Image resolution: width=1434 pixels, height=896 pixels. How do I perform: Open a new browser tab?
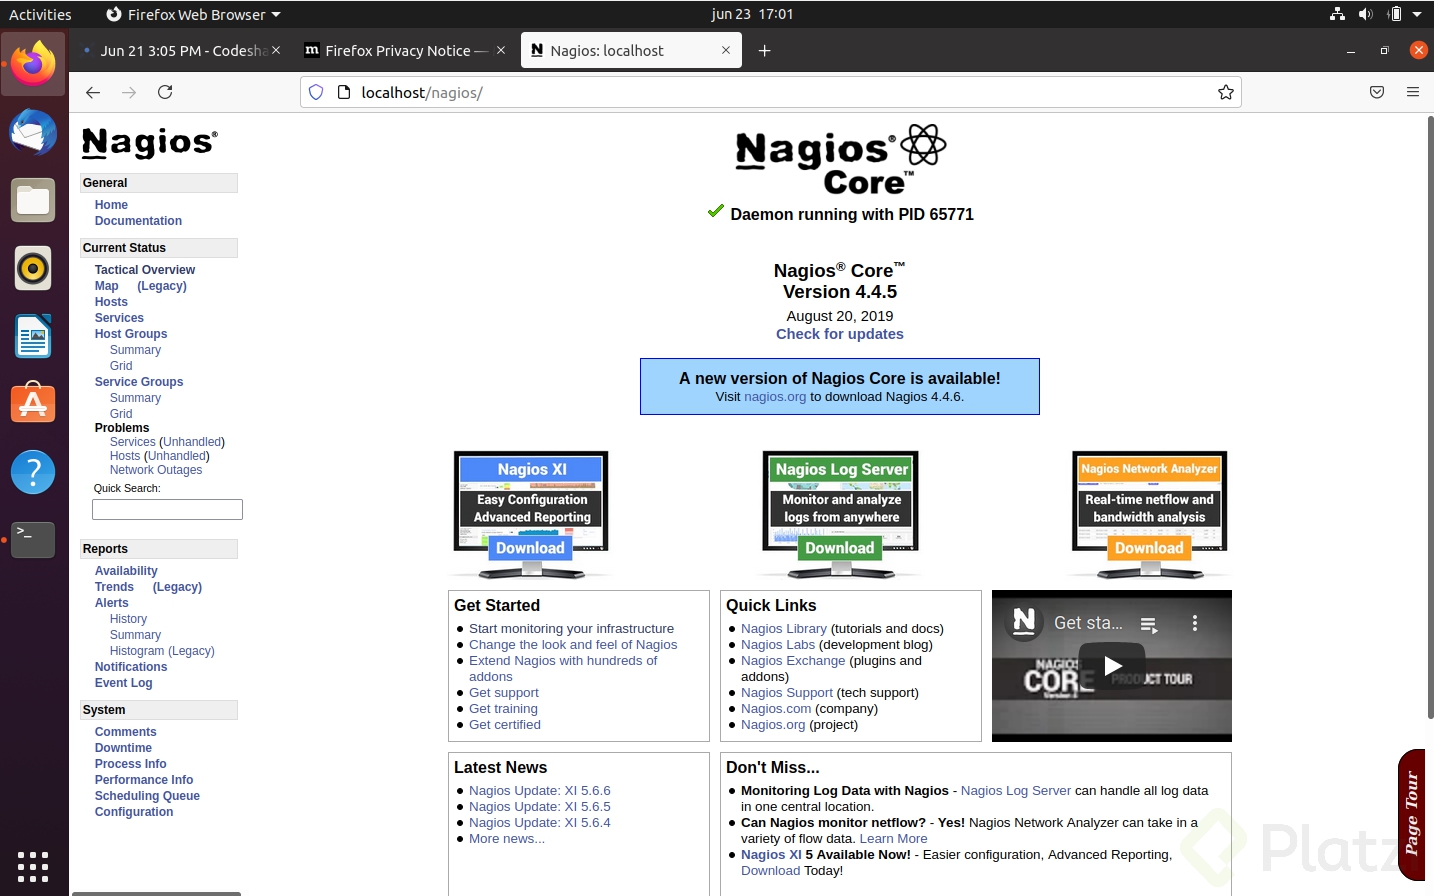(764, 50)
